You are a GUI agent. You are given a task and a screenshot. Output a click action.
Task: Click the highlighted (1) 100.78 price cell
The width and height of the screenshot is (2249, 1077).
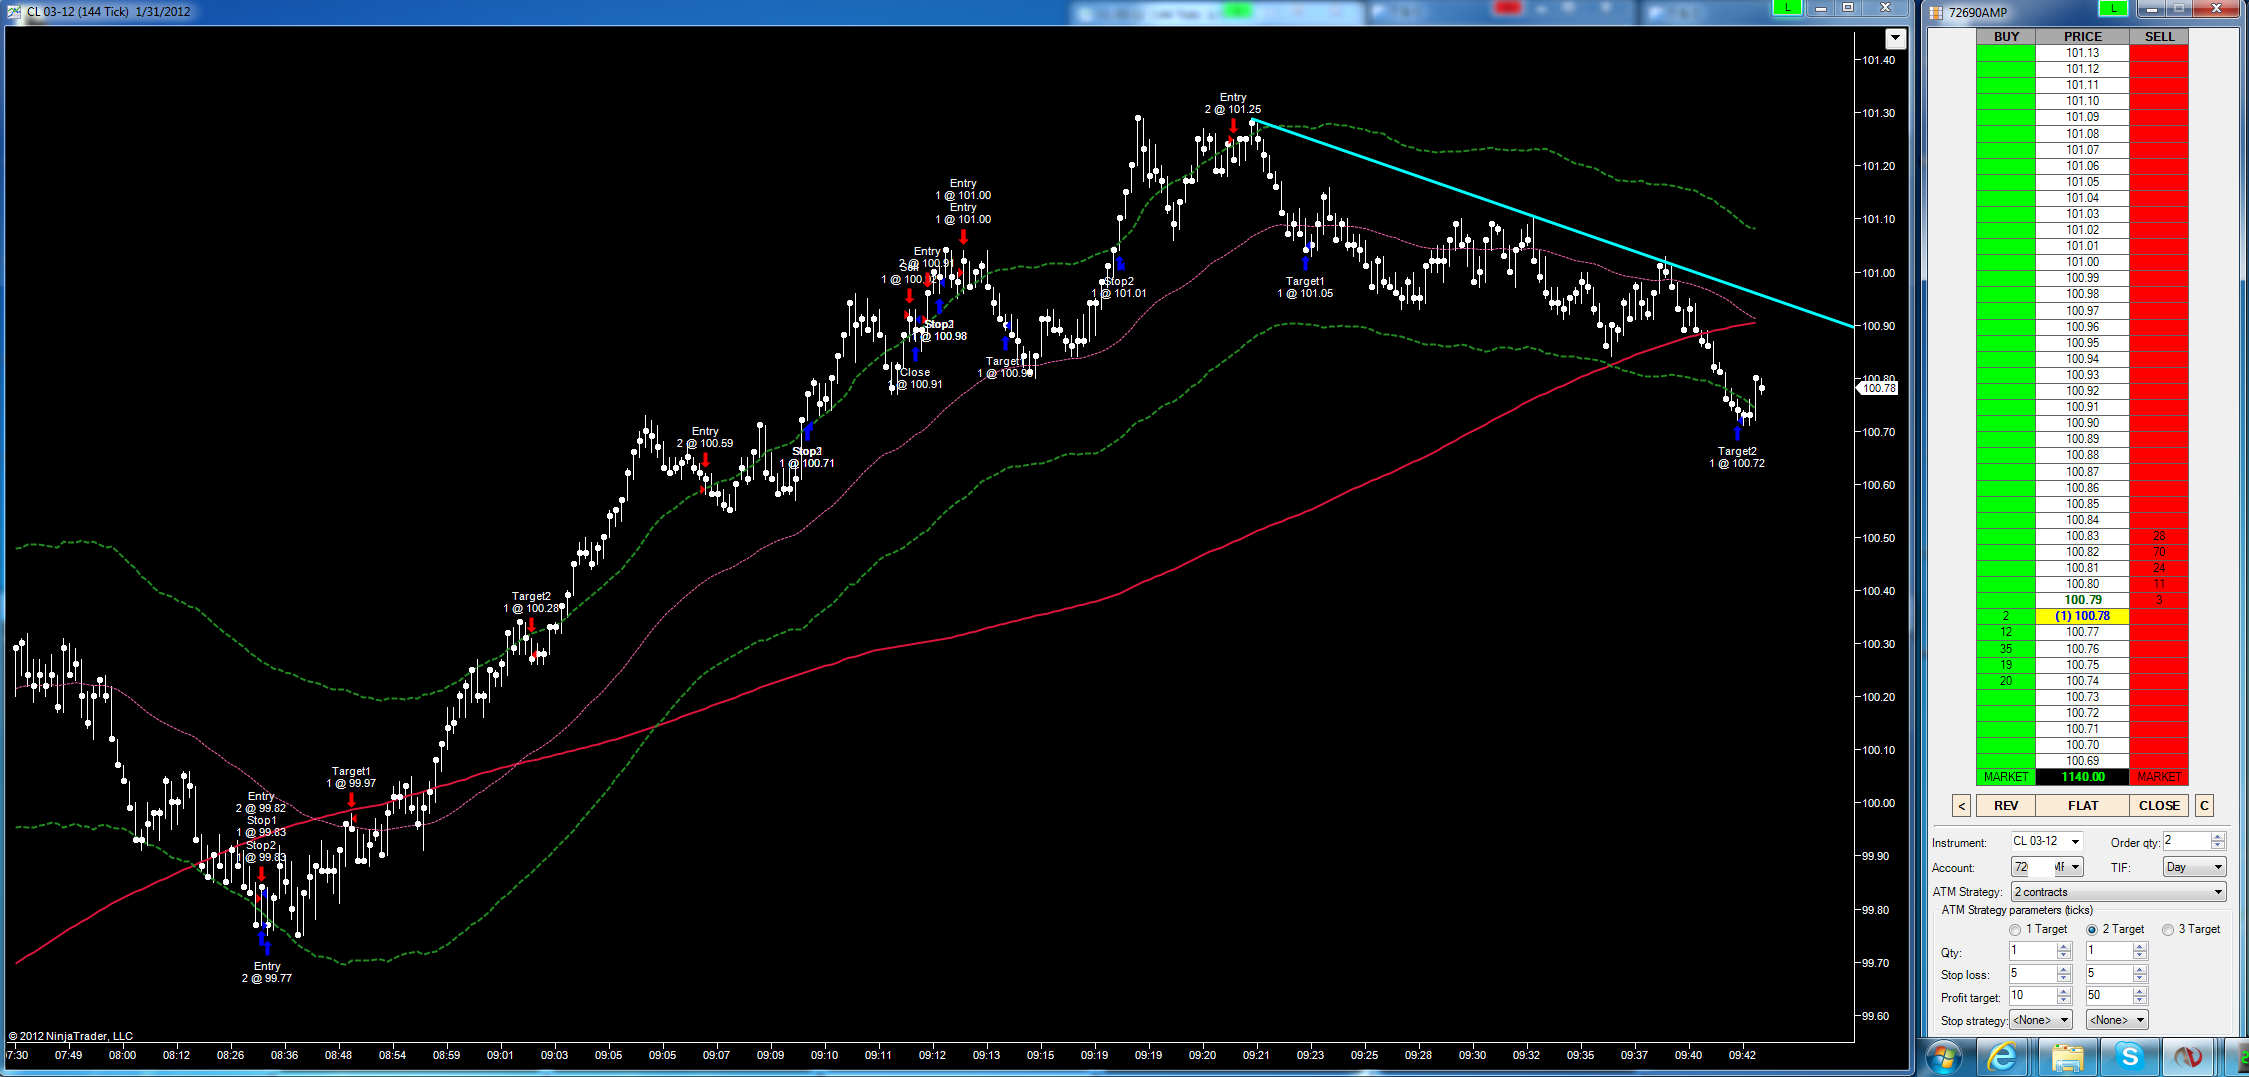point(2083,616)
